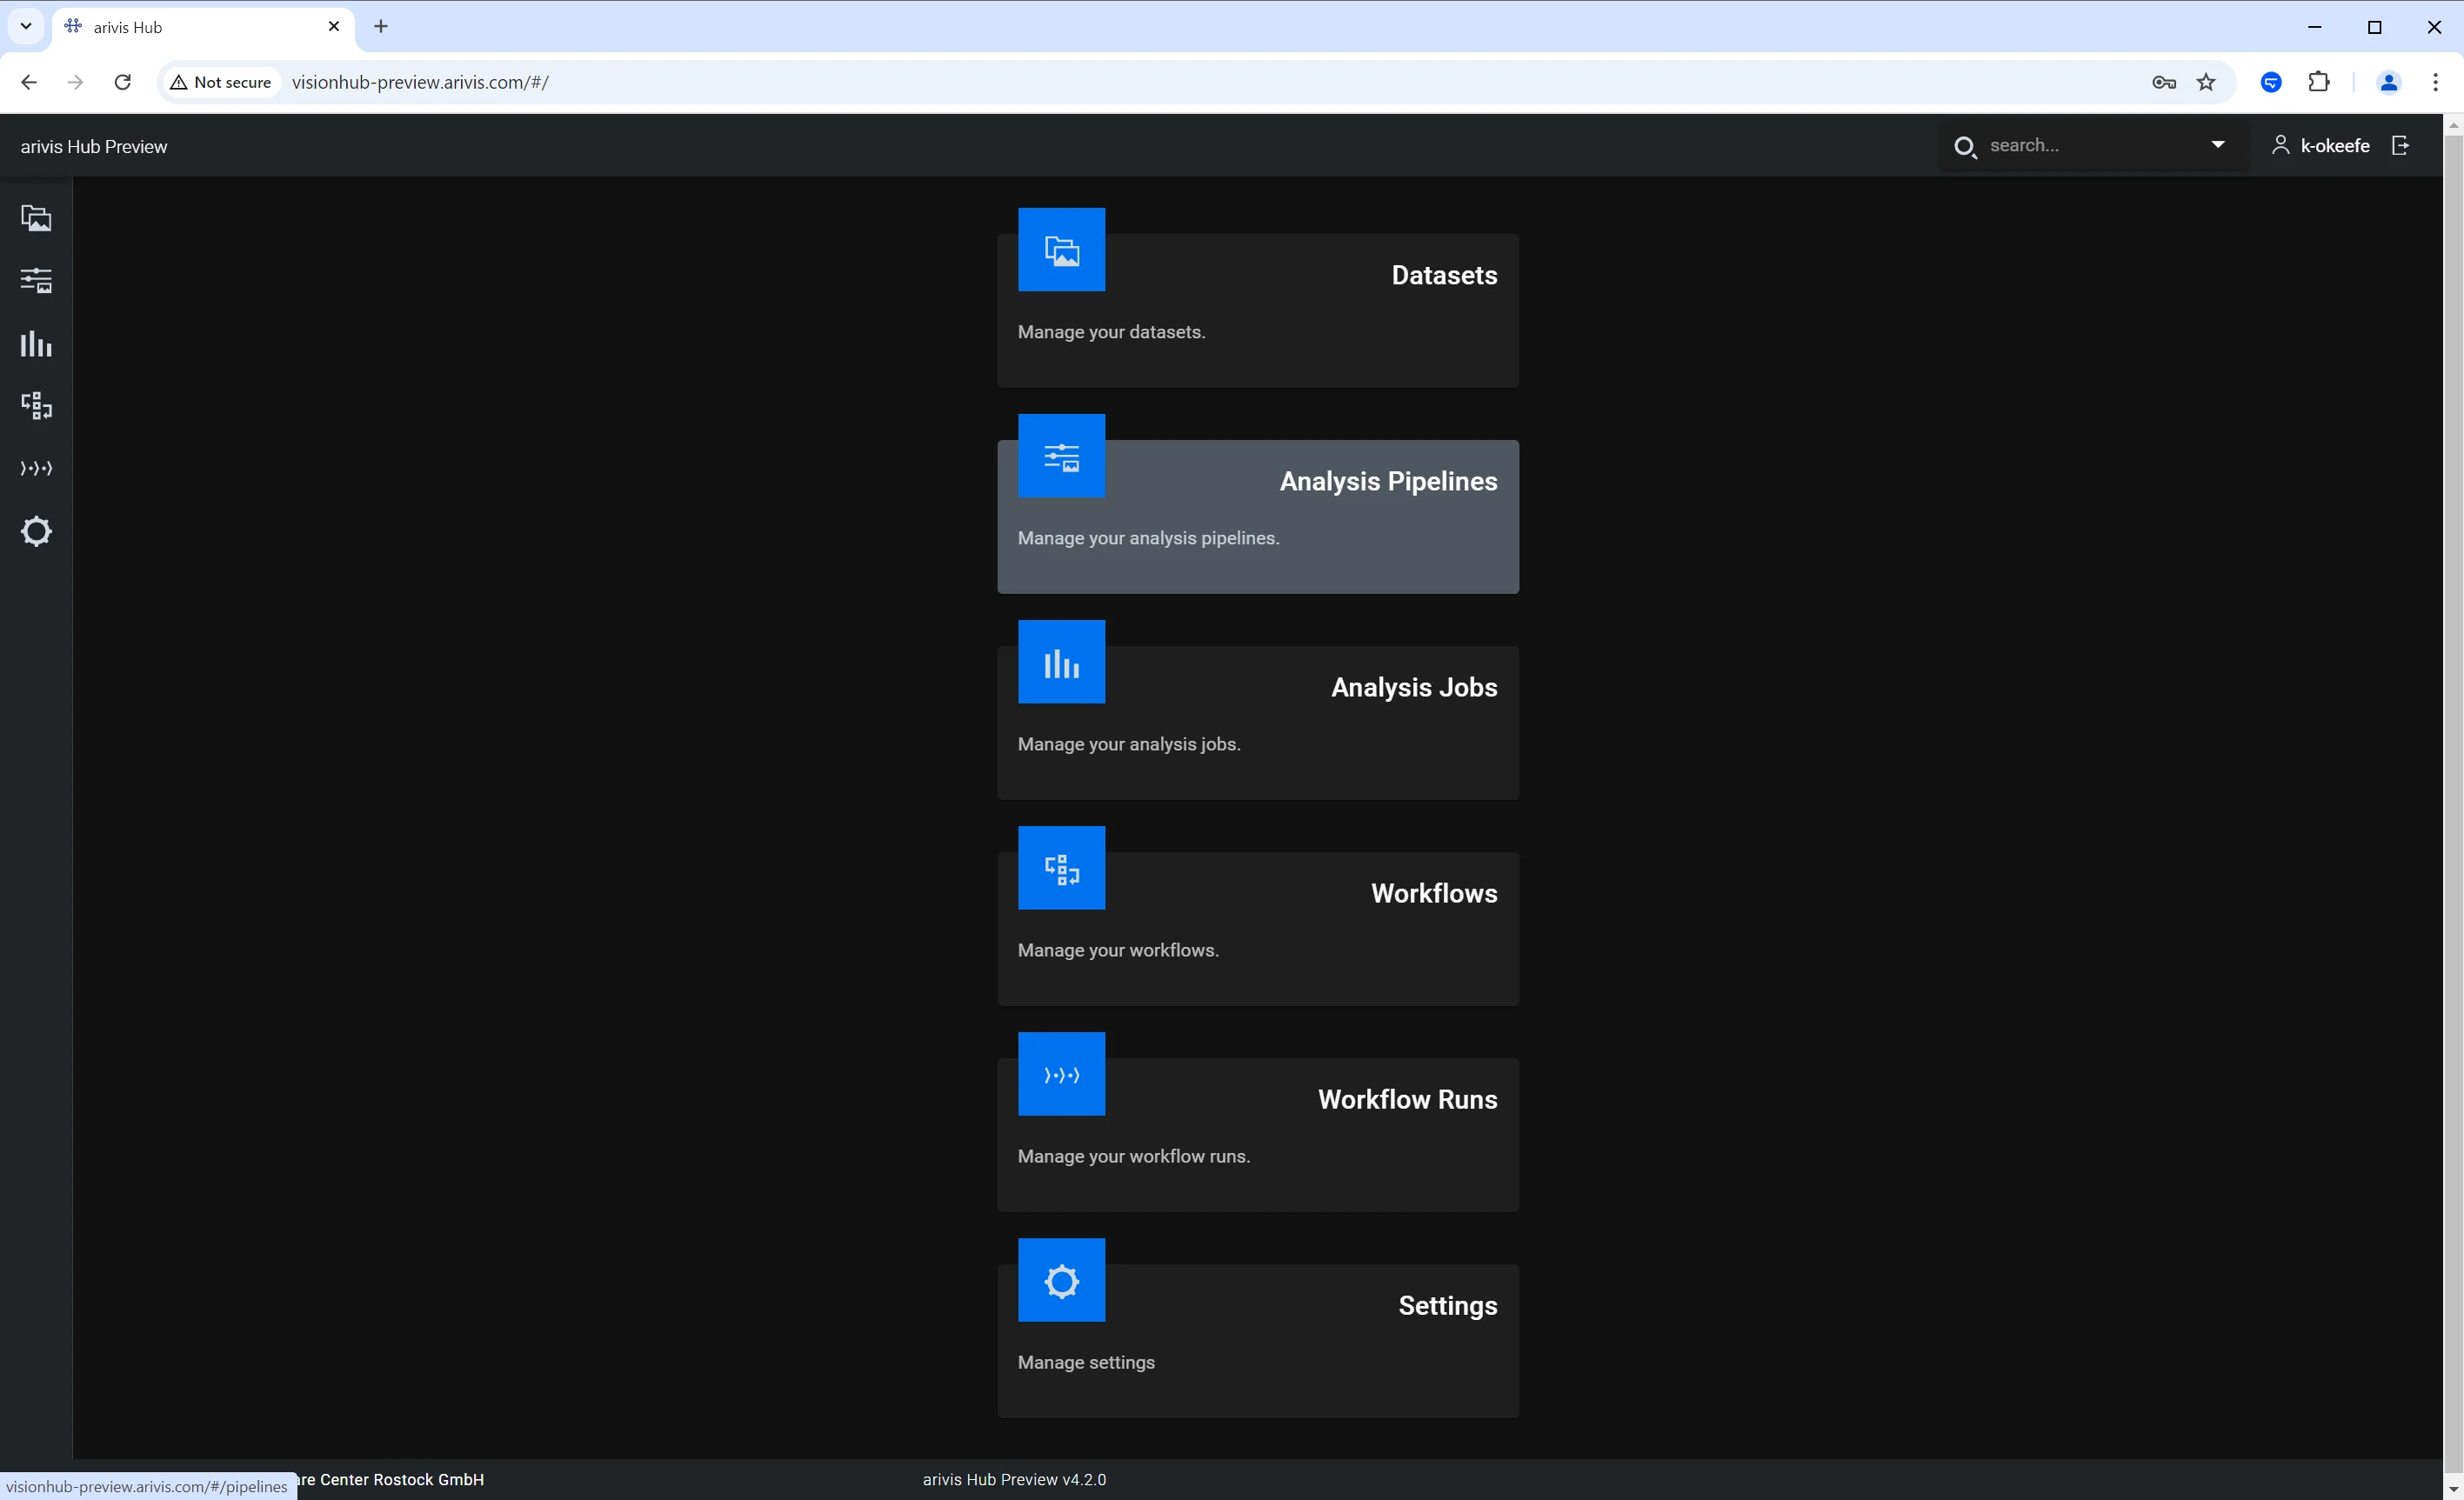Screen dimensions: 2464x1500
Task: Click the blue Analysis Jobs card icon
Action: pyautogui.click(x=1061, y=662)
